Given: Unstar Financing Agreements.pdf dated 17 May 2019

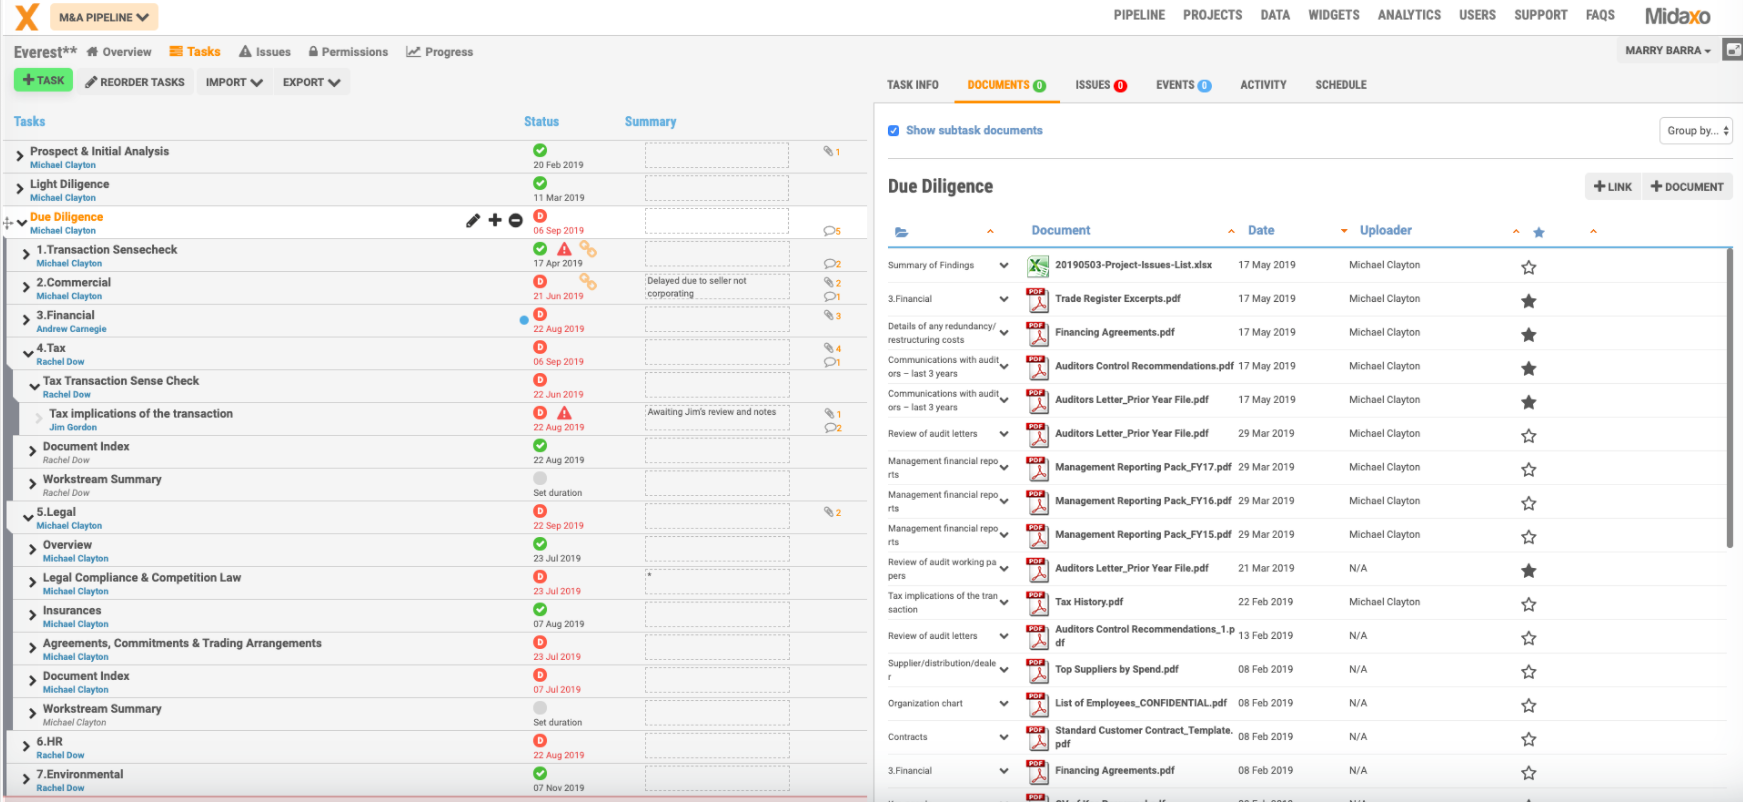Looking at the screenshot, I should click(1528, 335).
